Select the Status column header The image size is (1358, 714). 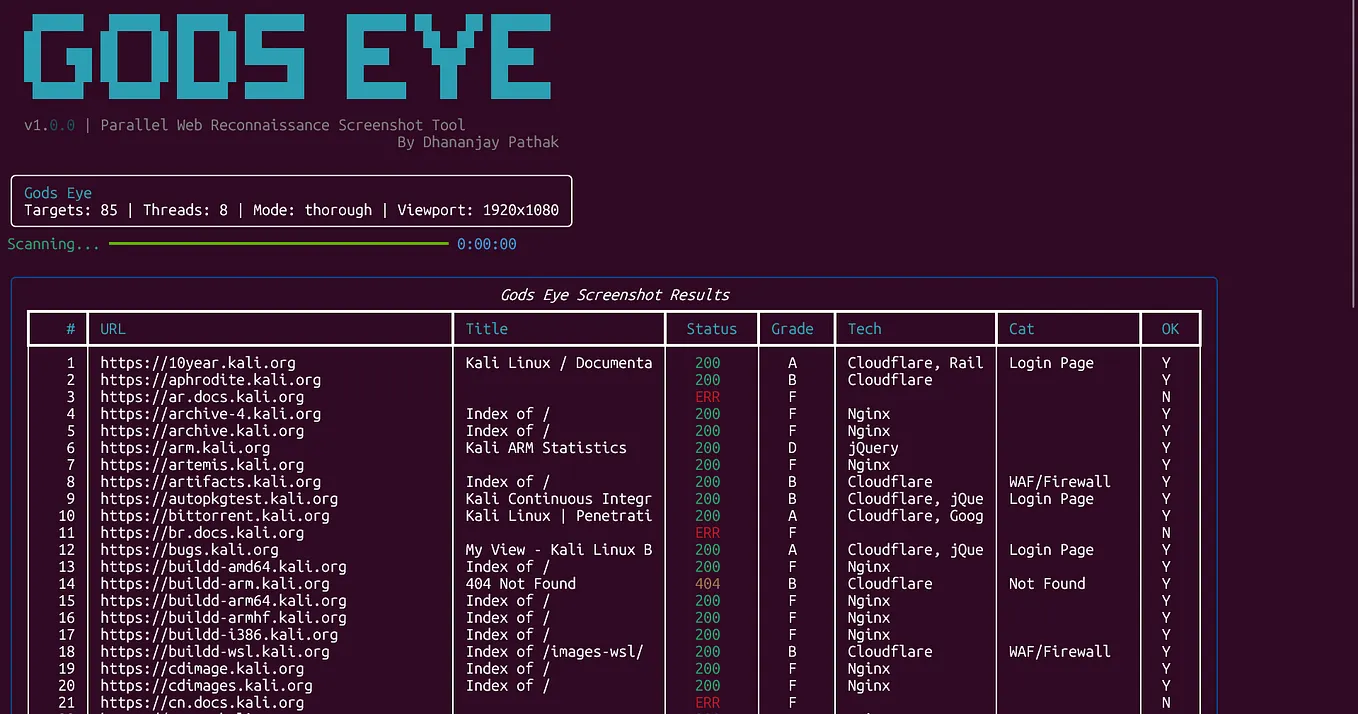712,329
